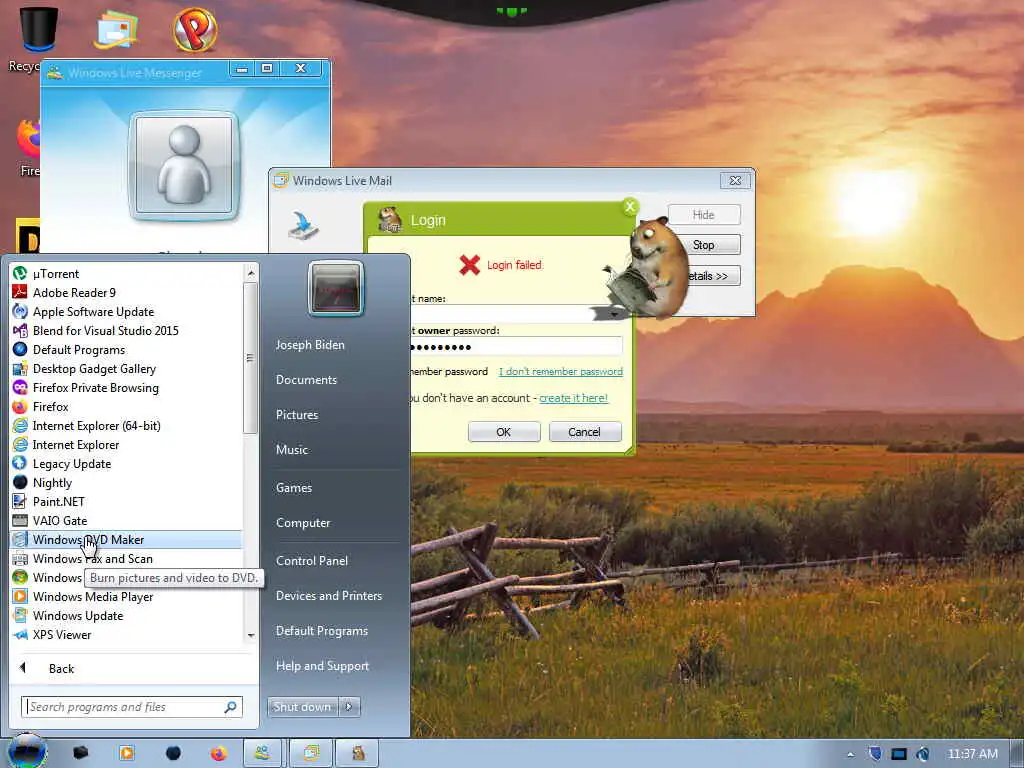
Task: Open the name dropdown in Login dialog
Action: coord(614,314)
